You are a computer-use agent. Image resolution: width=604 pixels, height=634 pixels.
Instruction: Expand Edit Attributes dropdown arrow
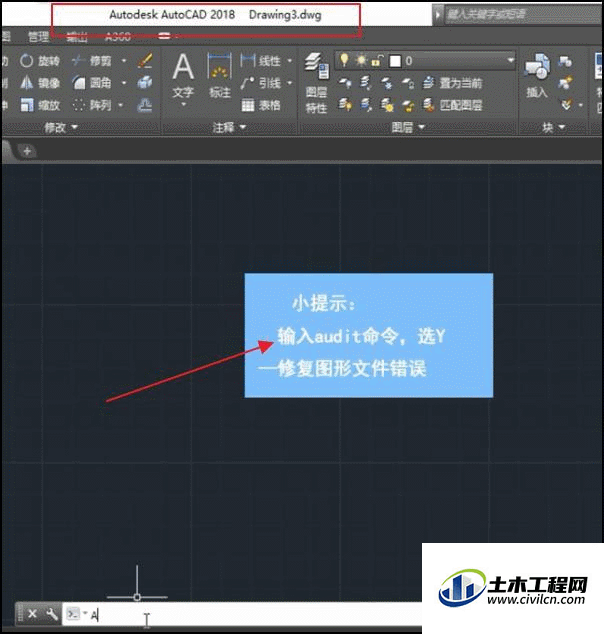coord(581,105)
